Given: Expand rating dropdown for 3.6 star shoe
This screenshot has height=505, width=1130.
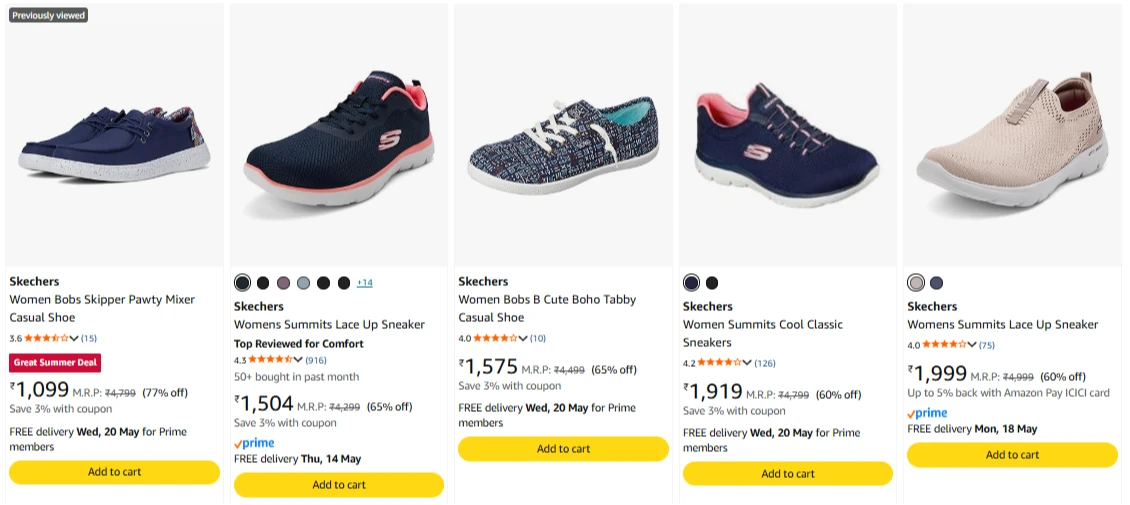Looking at the screenshot, I should coord(74,338).
